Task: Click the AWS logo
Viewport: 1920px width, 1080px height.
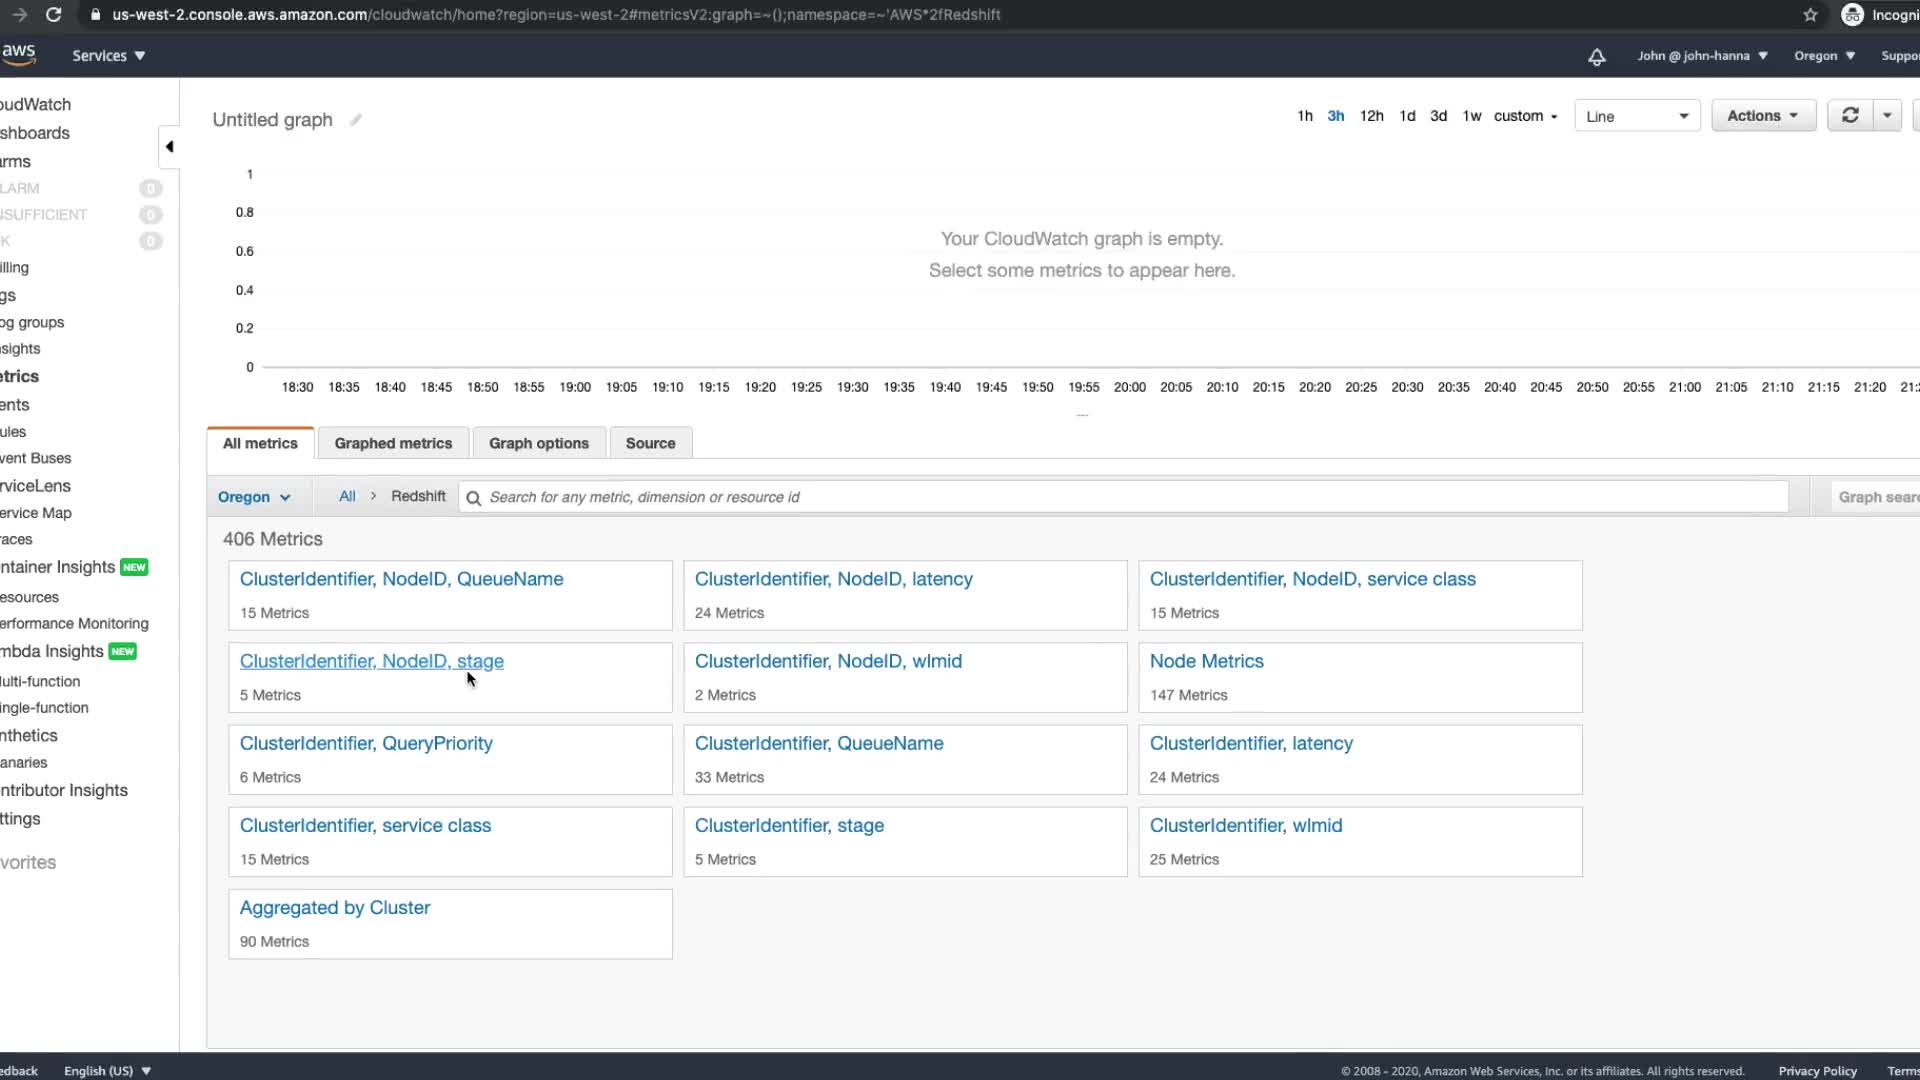Action: [x=18, y=54]
